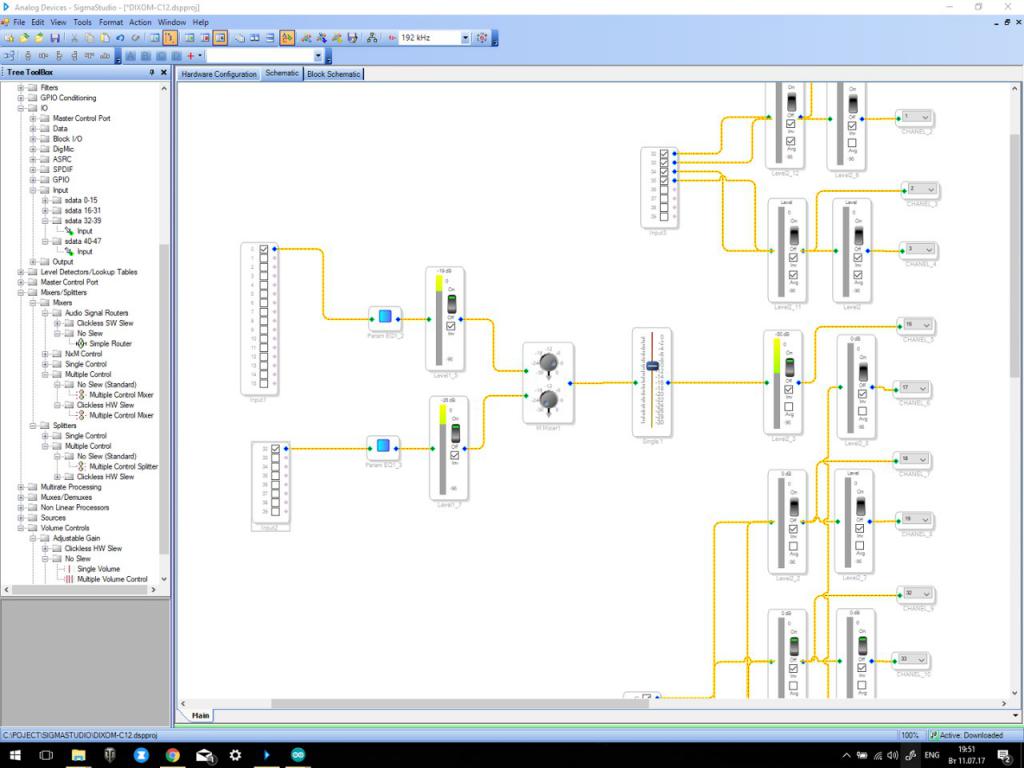This screenshot has height=768, width=1024.
Task: Click the hierarchy board icon in the toolbar
Action: point(372,38)
